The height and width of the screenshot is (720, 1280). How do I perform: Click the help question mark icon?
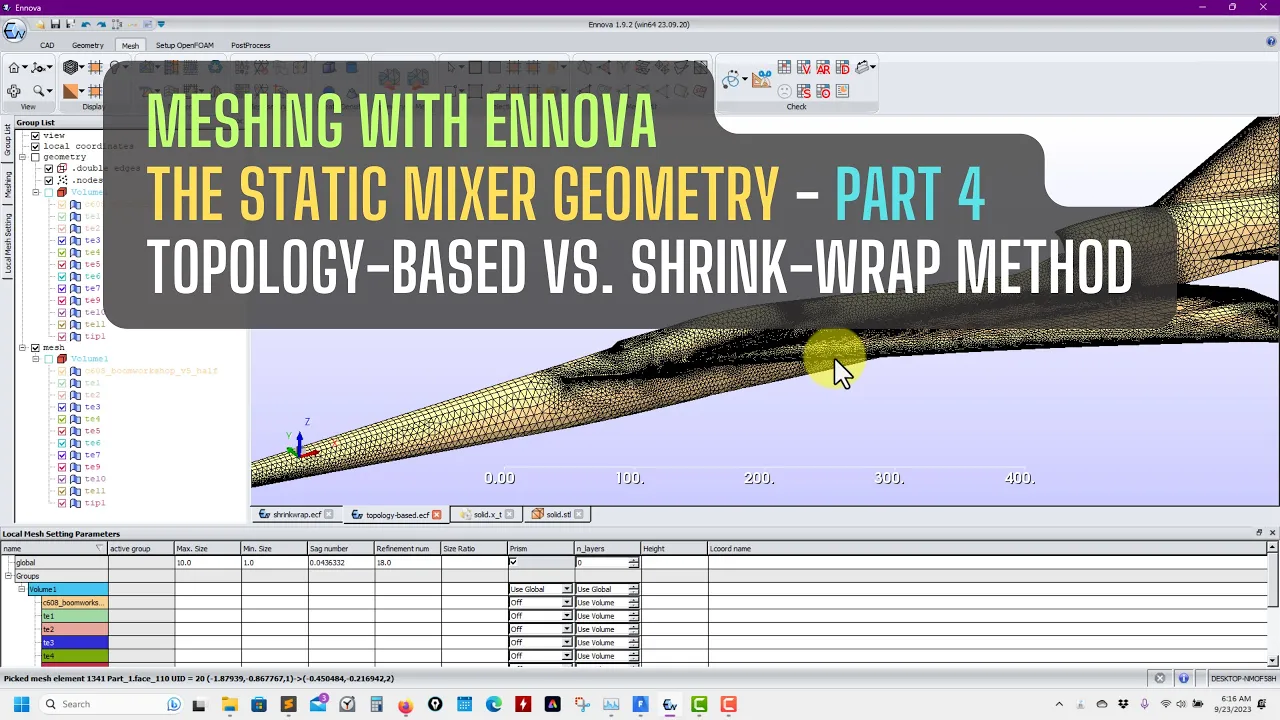coord(1271,42)
